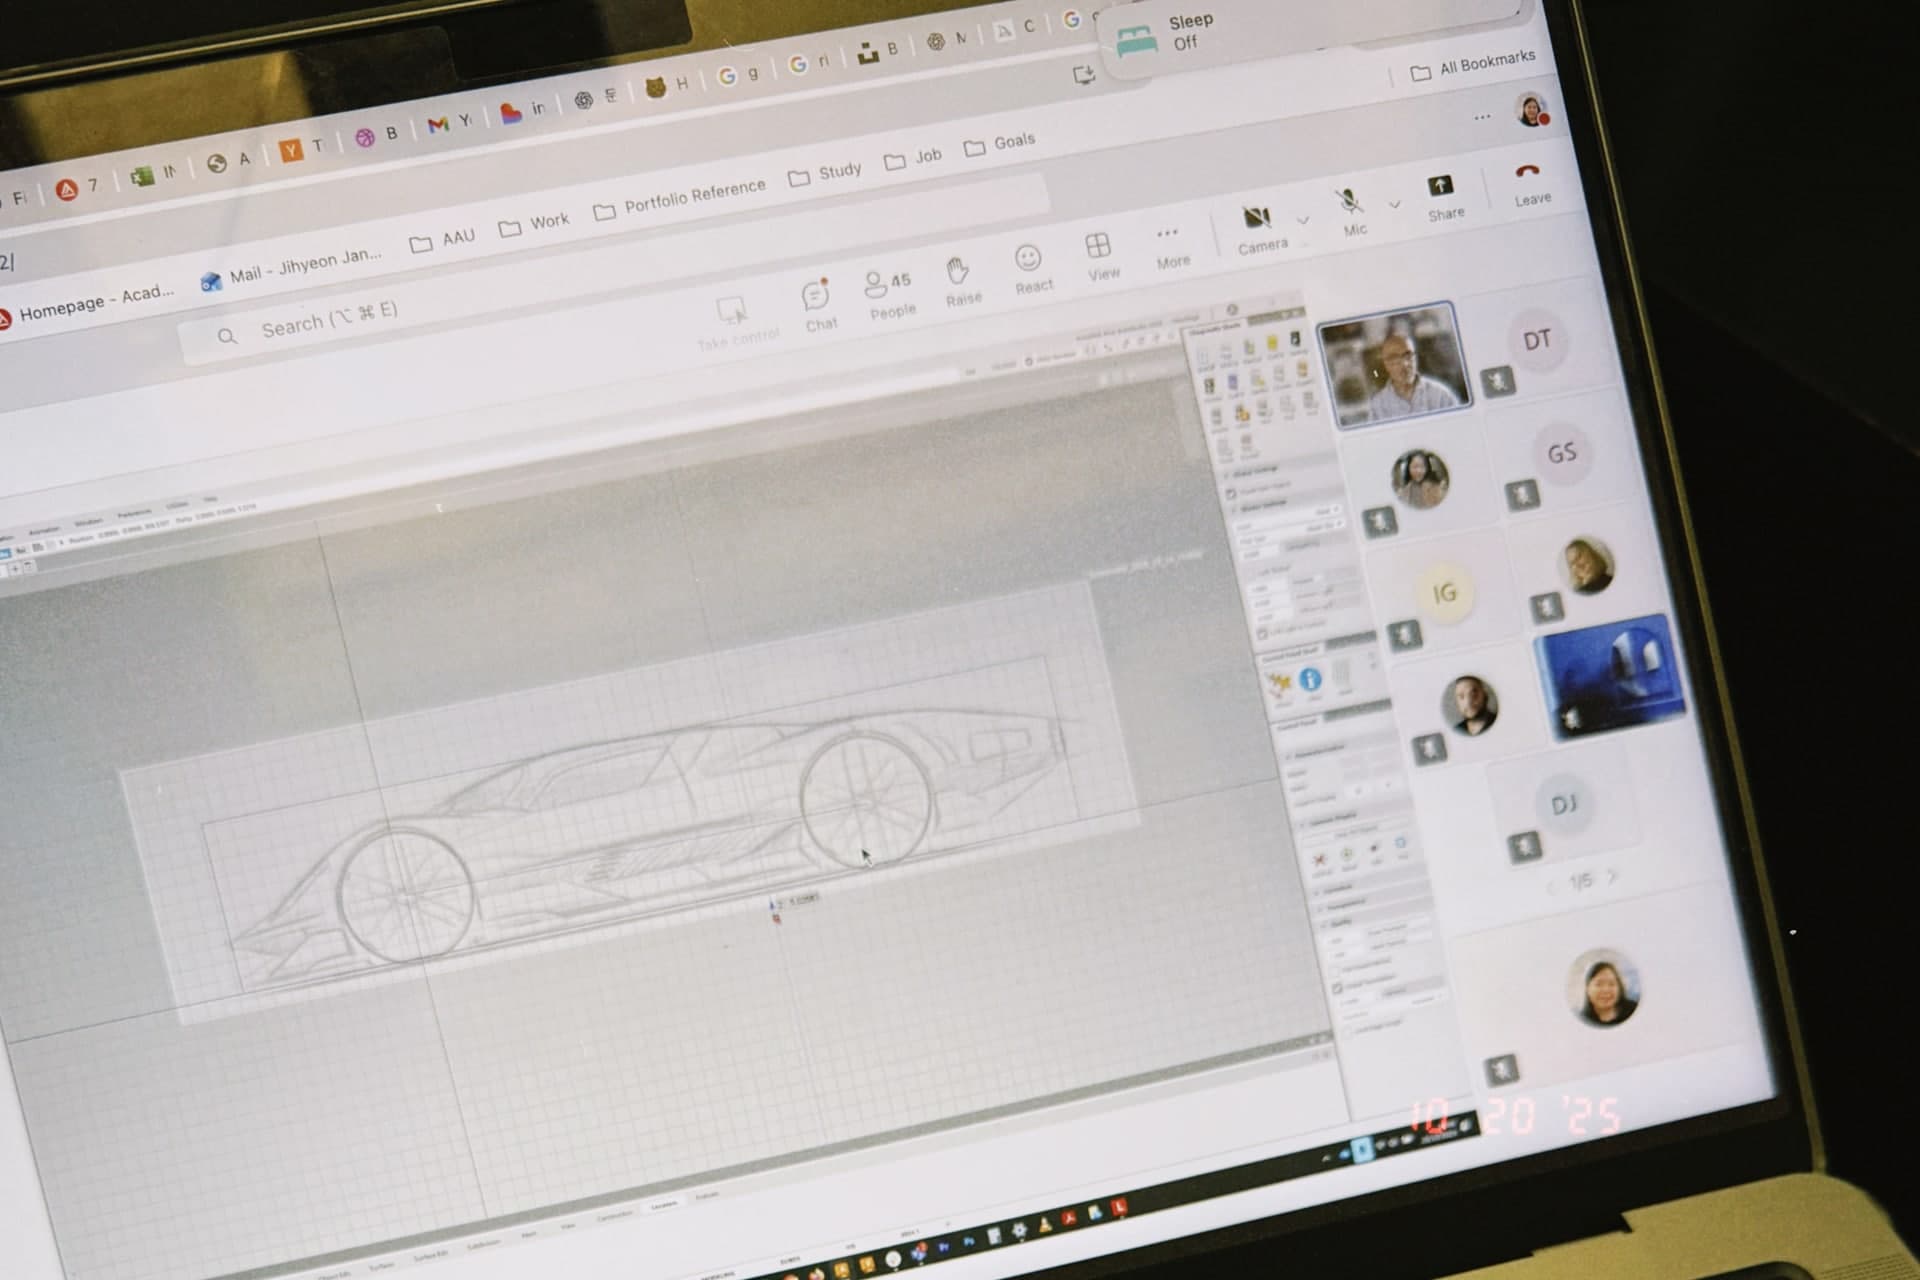Open the Mail - Jihyeon Jan... bookmark
1920x1280 pixels.
pos(291,268)
